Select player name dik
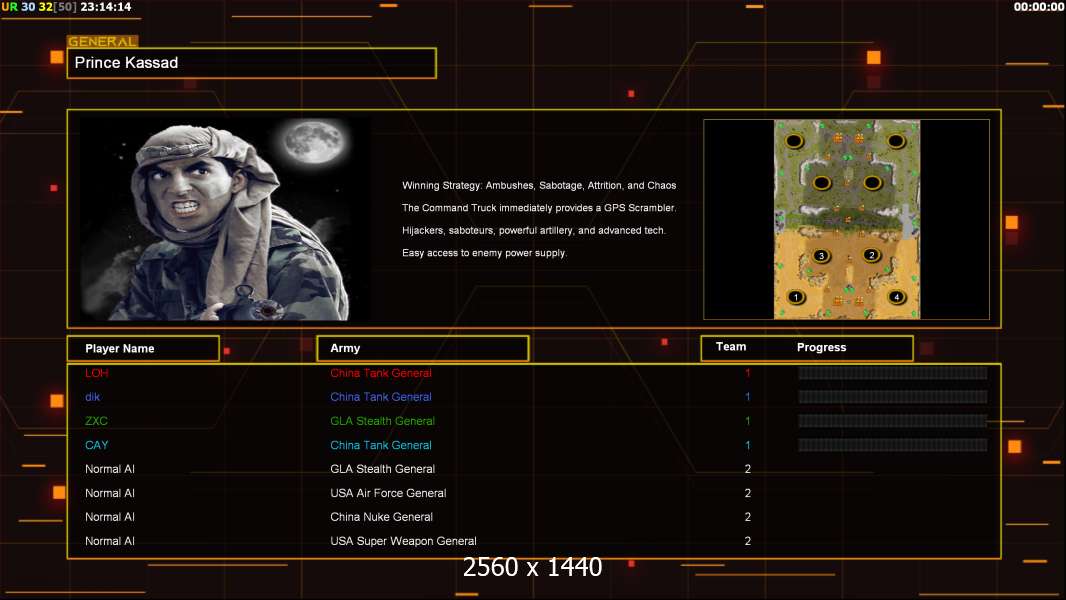1066x600 pixels. 92,397
